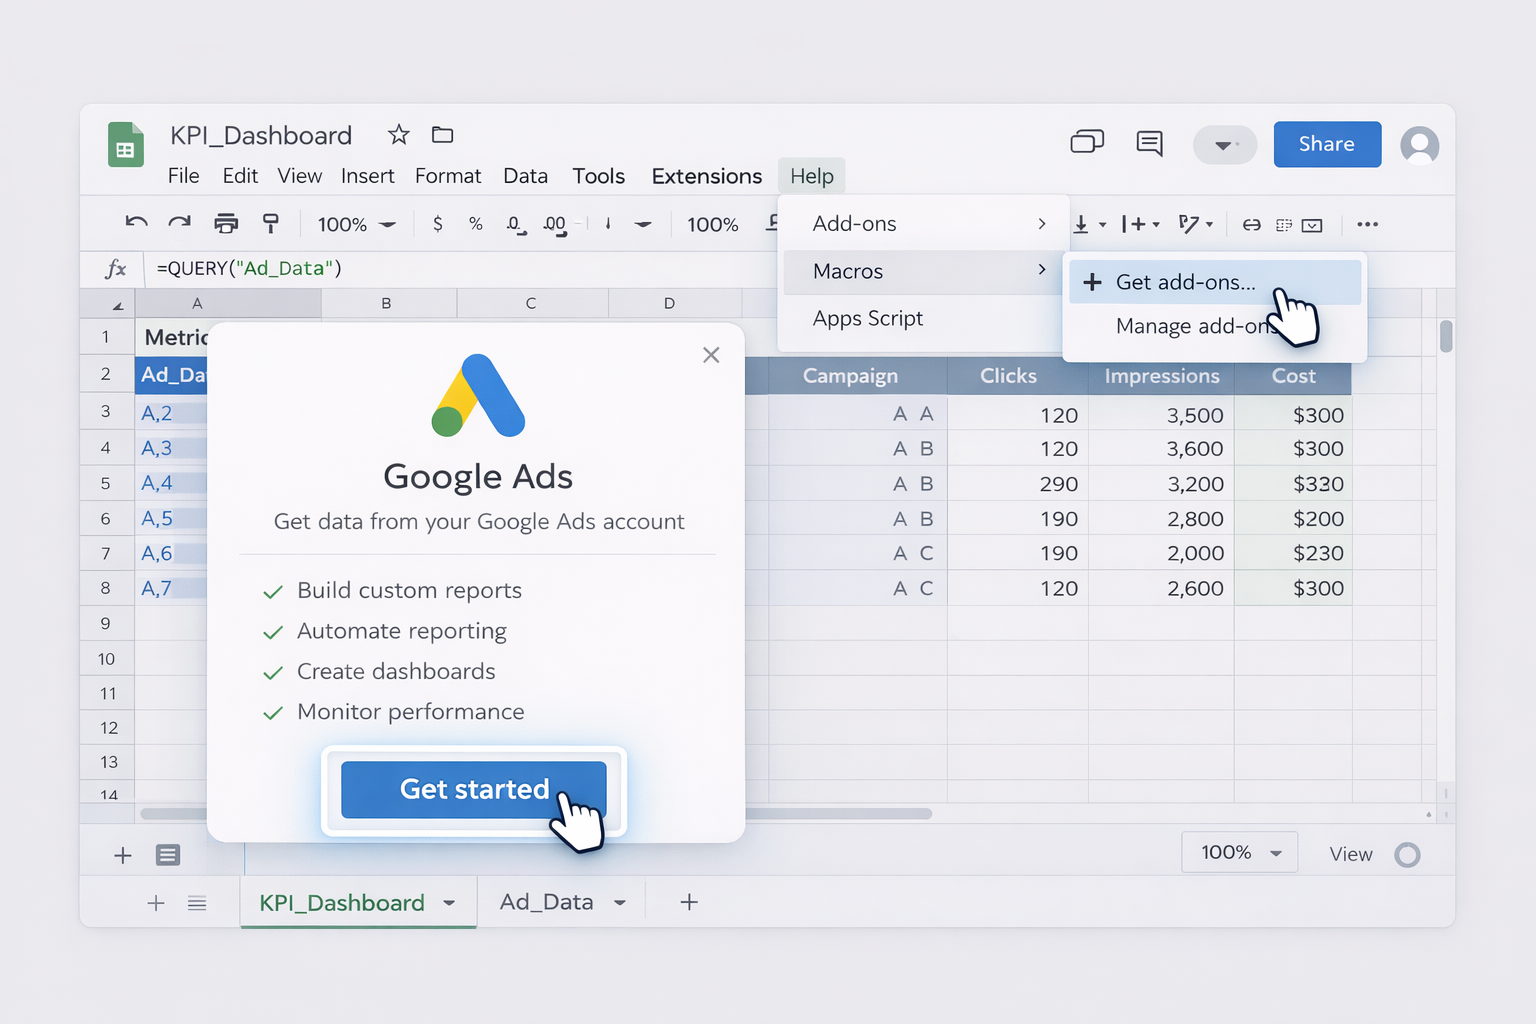Click the increase decimal places icon

pos(556,225)
